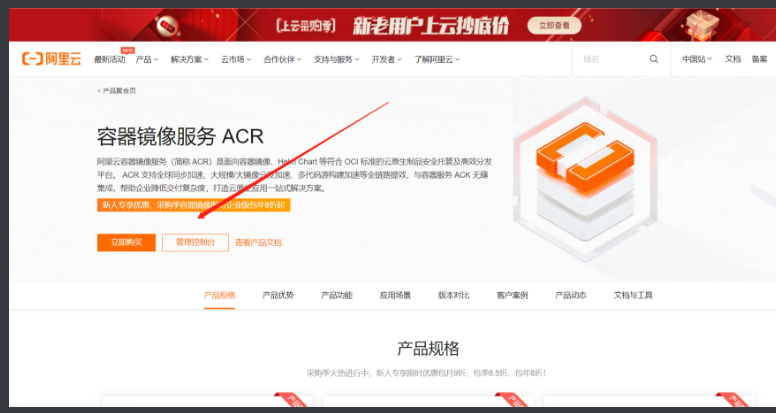Expand the 中国站 region dropdown

pyautogui.click(x=697, y=59)
